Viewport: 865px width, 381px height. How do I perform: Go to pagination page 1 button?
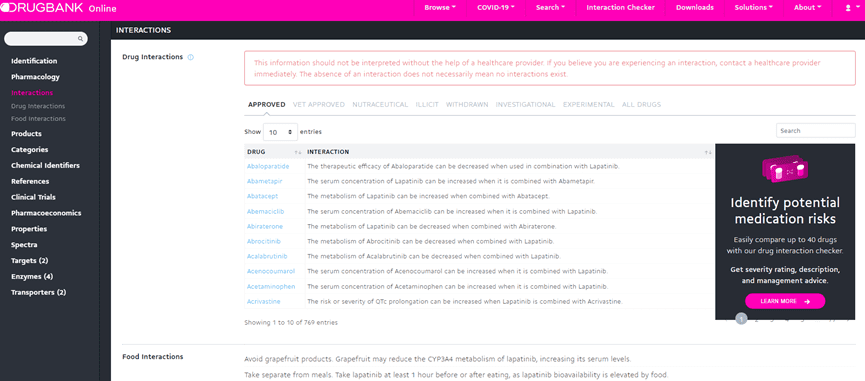tap(741, 319)
